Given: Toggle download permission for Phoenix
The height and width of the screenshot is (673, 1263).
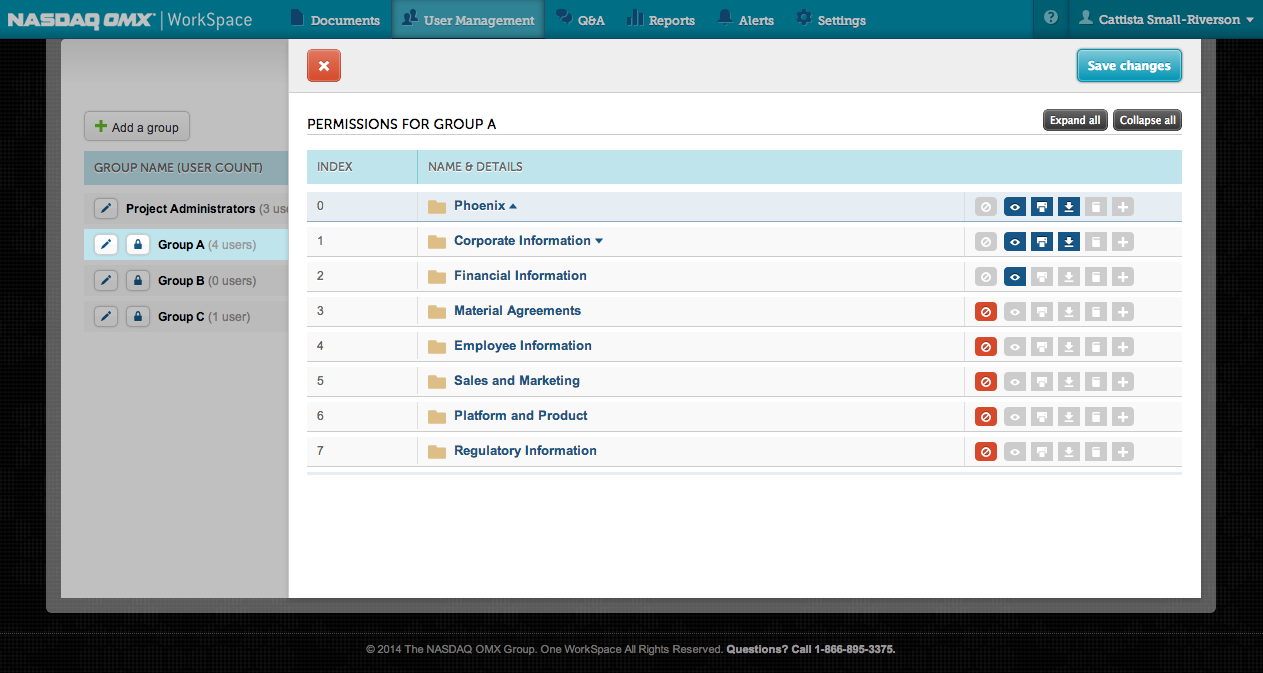Looking at the screenshot, I should (1069, 207).
